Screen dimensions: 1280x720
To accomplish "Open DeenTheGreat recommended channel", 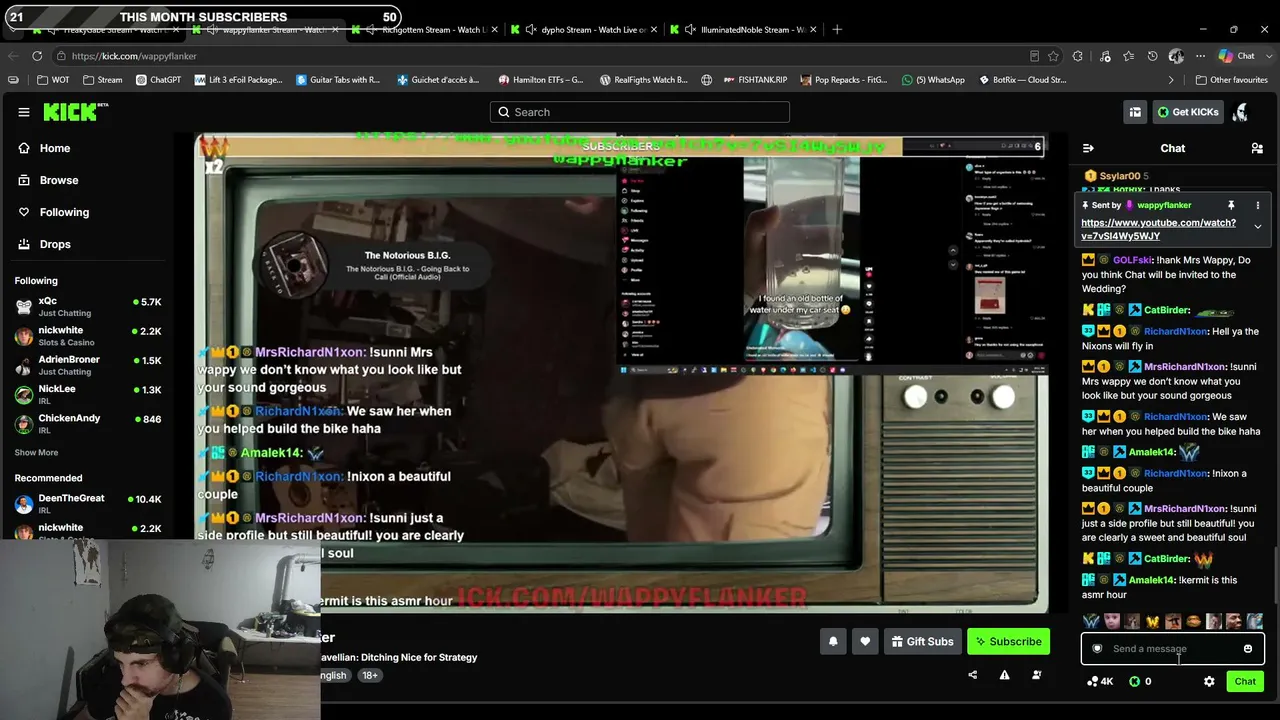I will (x=88, y=503).
